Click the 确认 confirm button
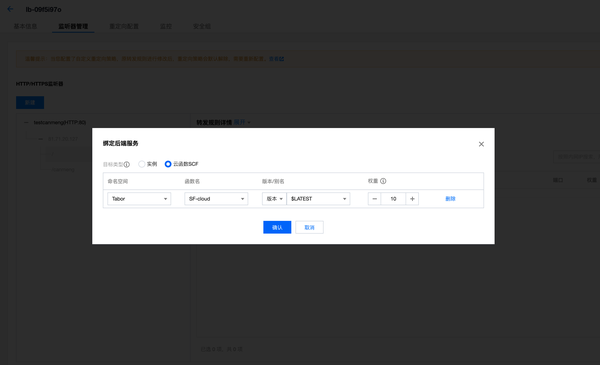Screen dimensions: 600x365 pyautogui.click(x=277, y=227)
